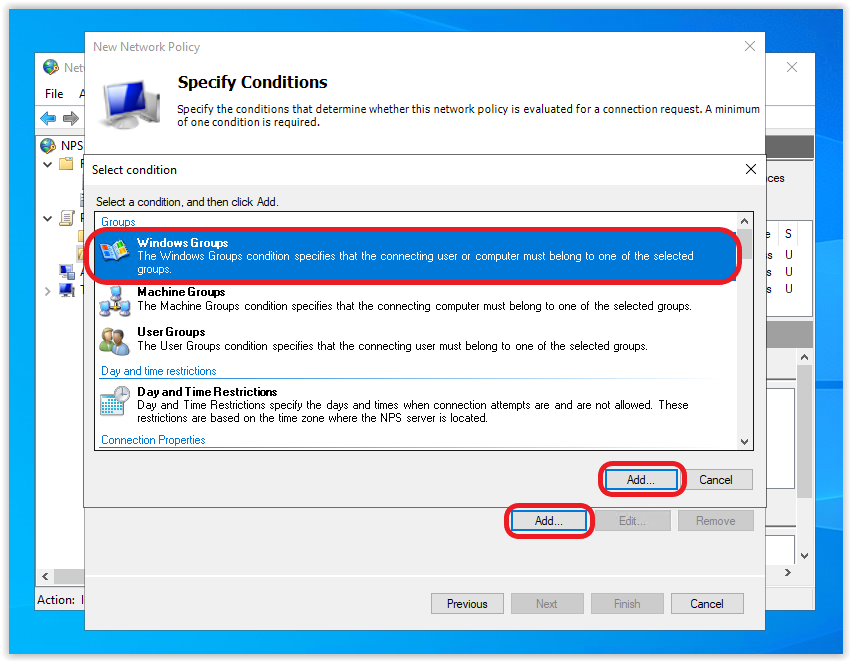Go back using the blue left arrow in NPS toolbar
851x662 pixels.
pos(48,118)
